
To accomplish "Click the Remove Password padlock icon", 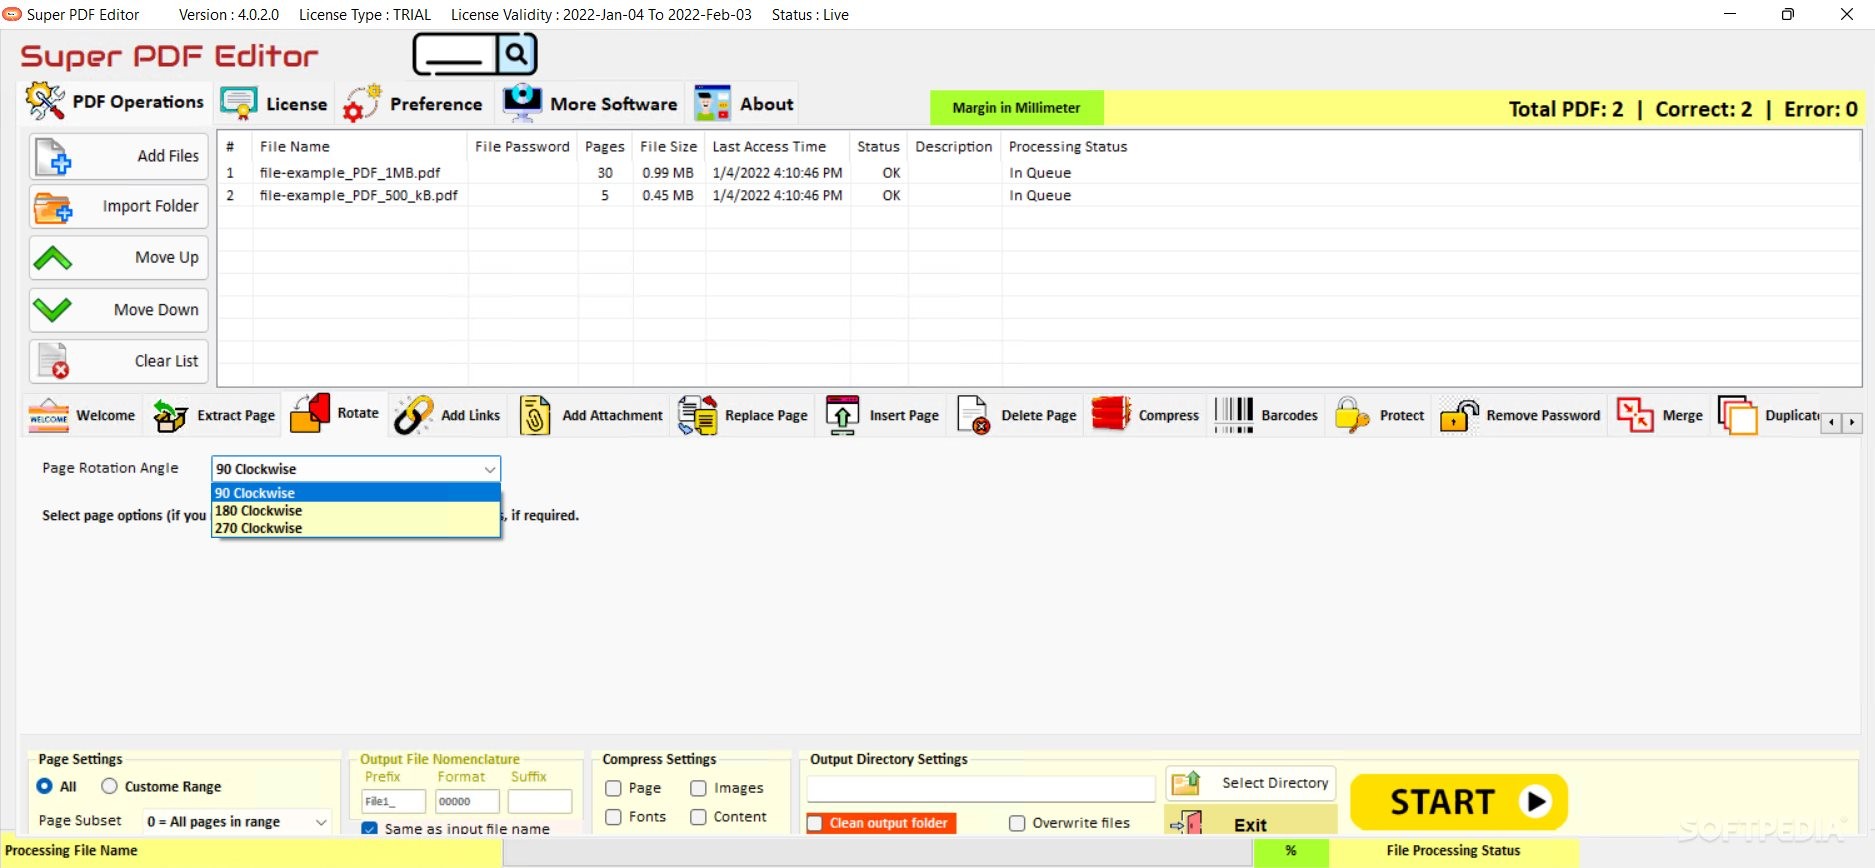I will (1459, 415).
